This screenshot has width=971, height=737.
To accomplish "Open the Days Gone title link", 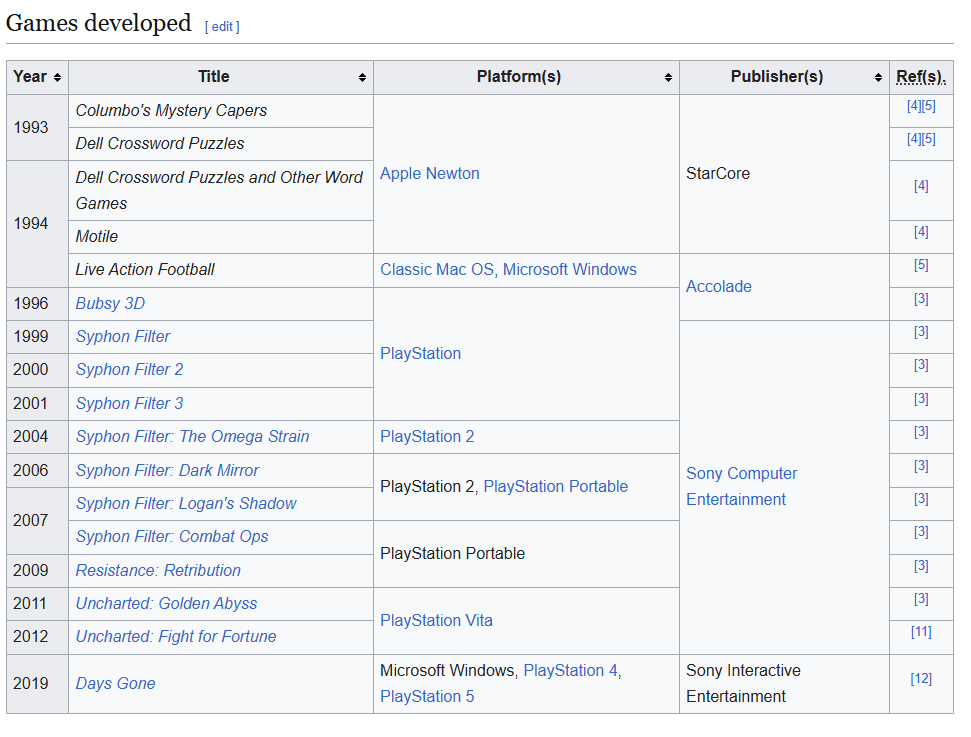I will pos(115,684).
